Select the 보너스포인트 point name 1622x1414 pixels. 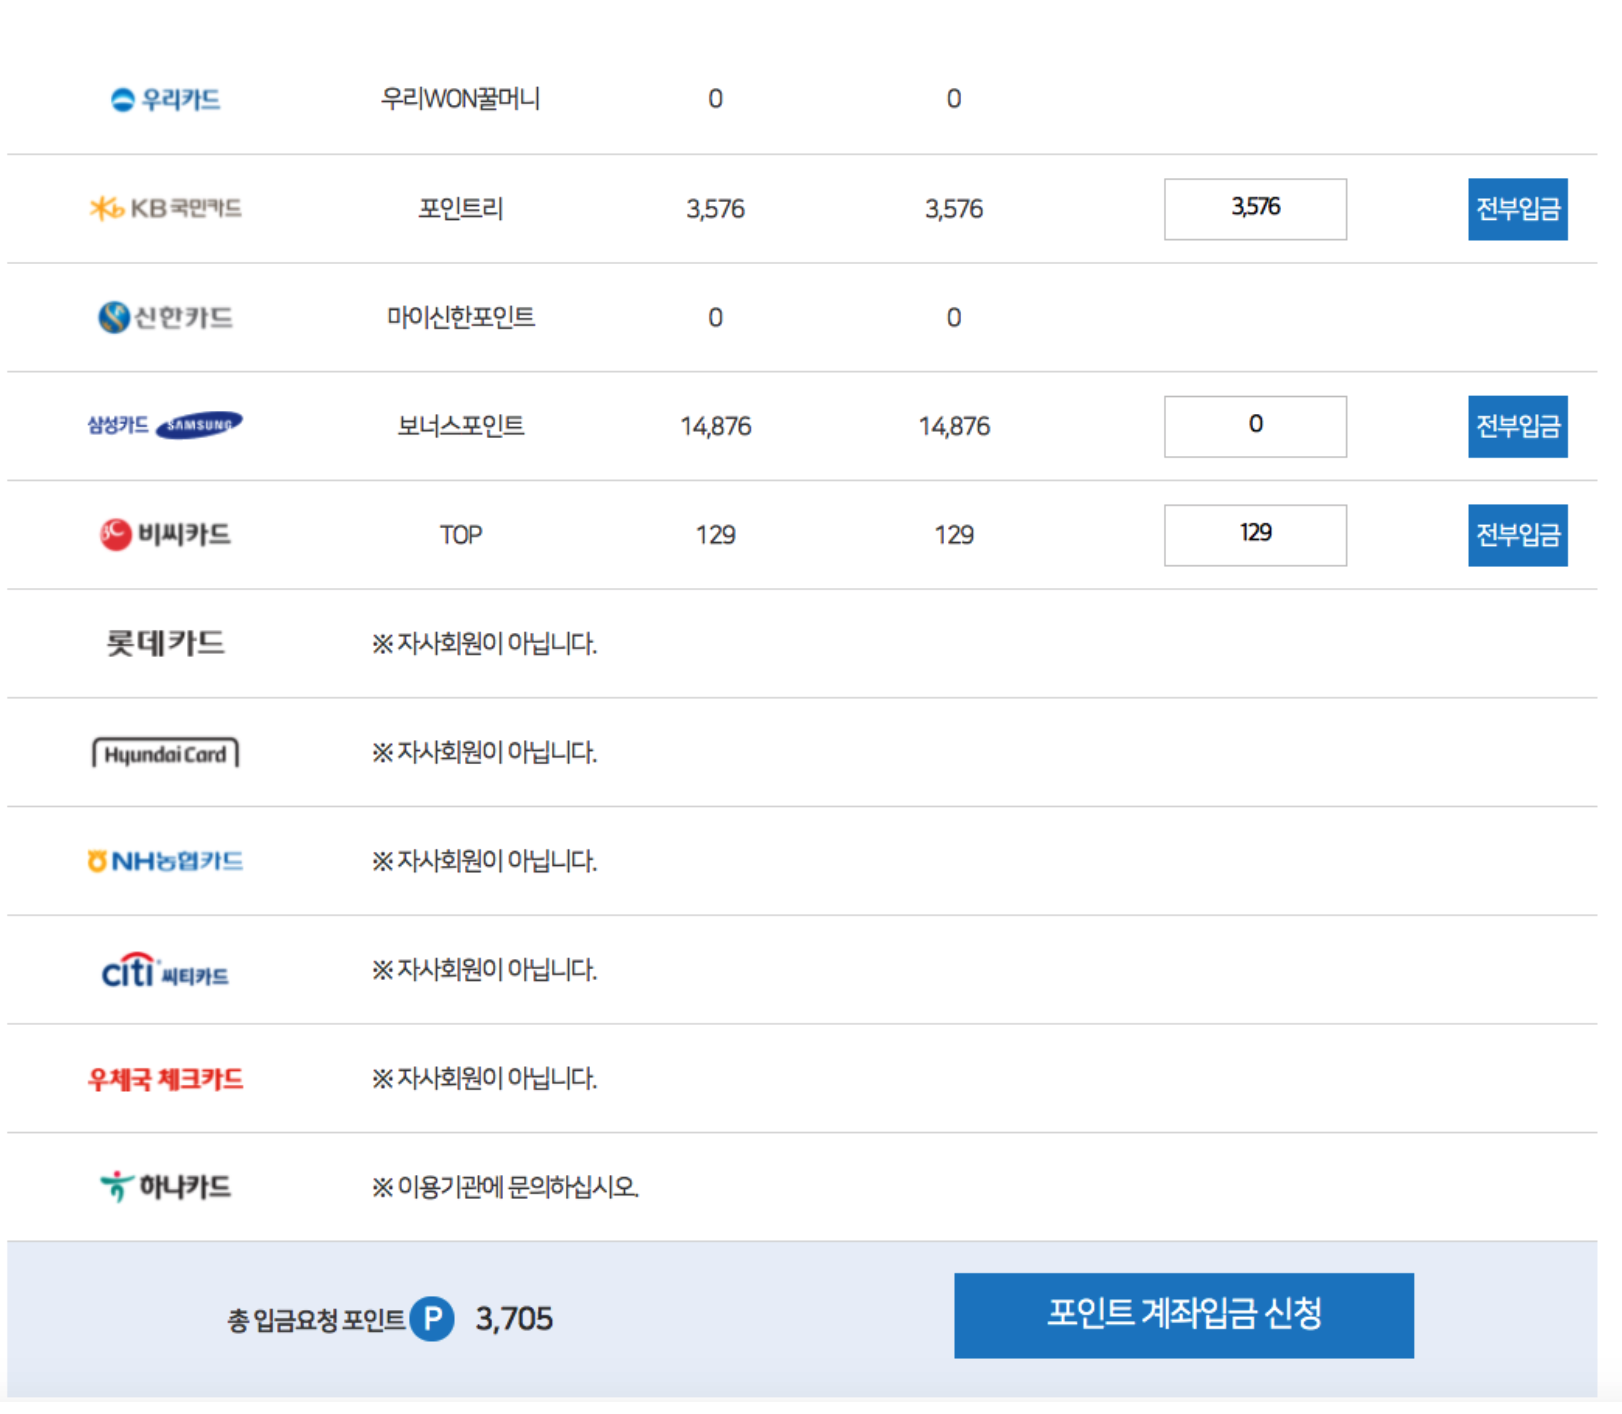461,426
